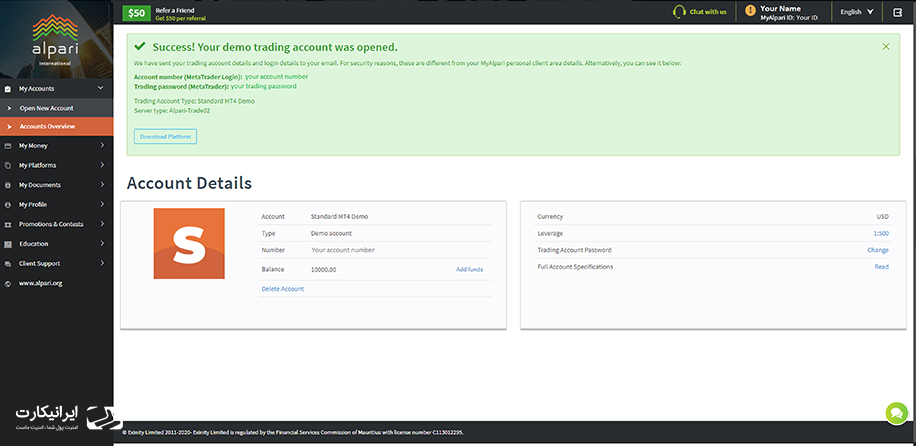Expand the My Documents submenu arrow

102,185
